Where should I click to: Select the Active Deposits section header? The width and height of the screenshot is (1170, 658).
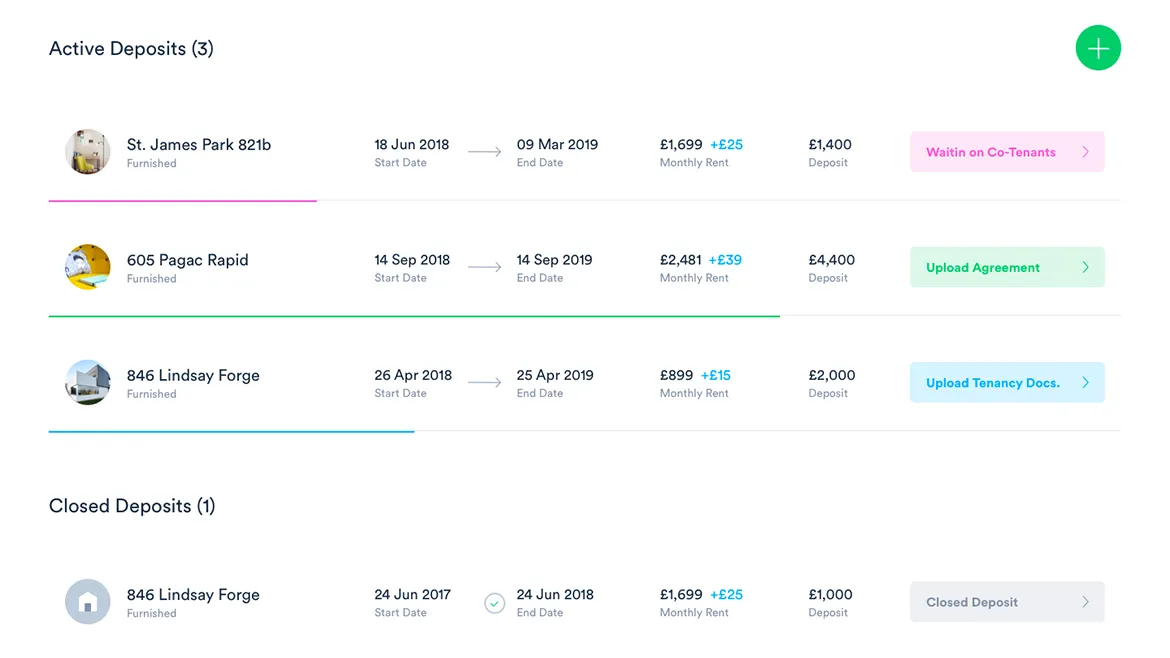(x=131, y=48)
